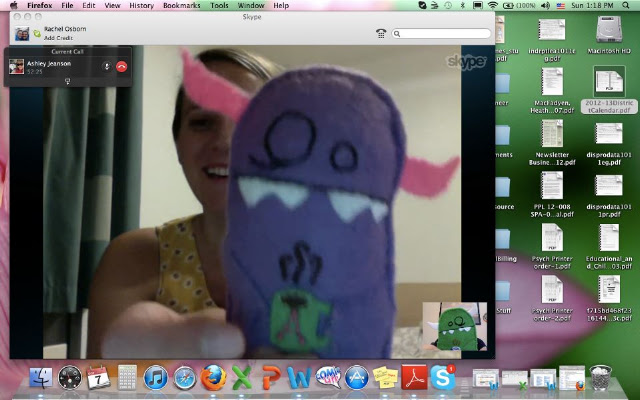The image size is (640, 400).
Task: Launch Word from the Dock
Action: coord(299,378)
